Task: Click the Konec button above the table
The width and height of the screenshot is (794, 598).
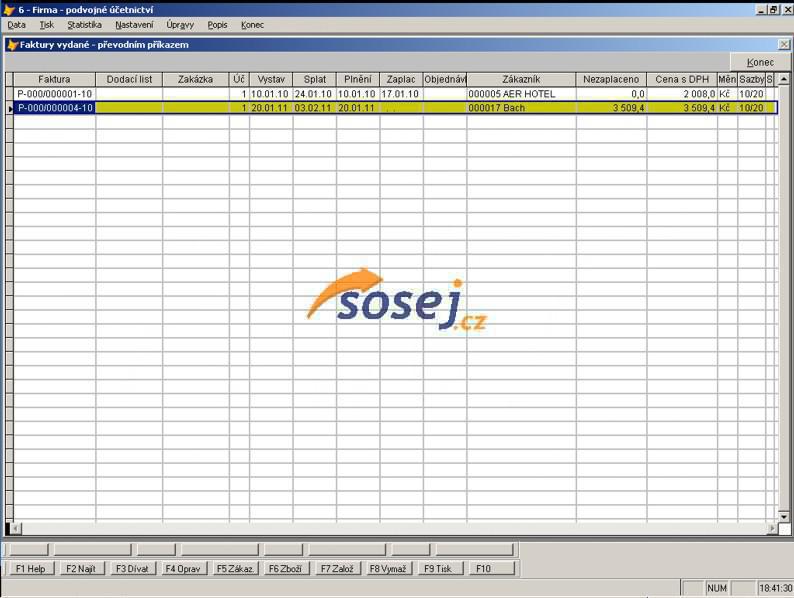Action: tap(760, 62)
